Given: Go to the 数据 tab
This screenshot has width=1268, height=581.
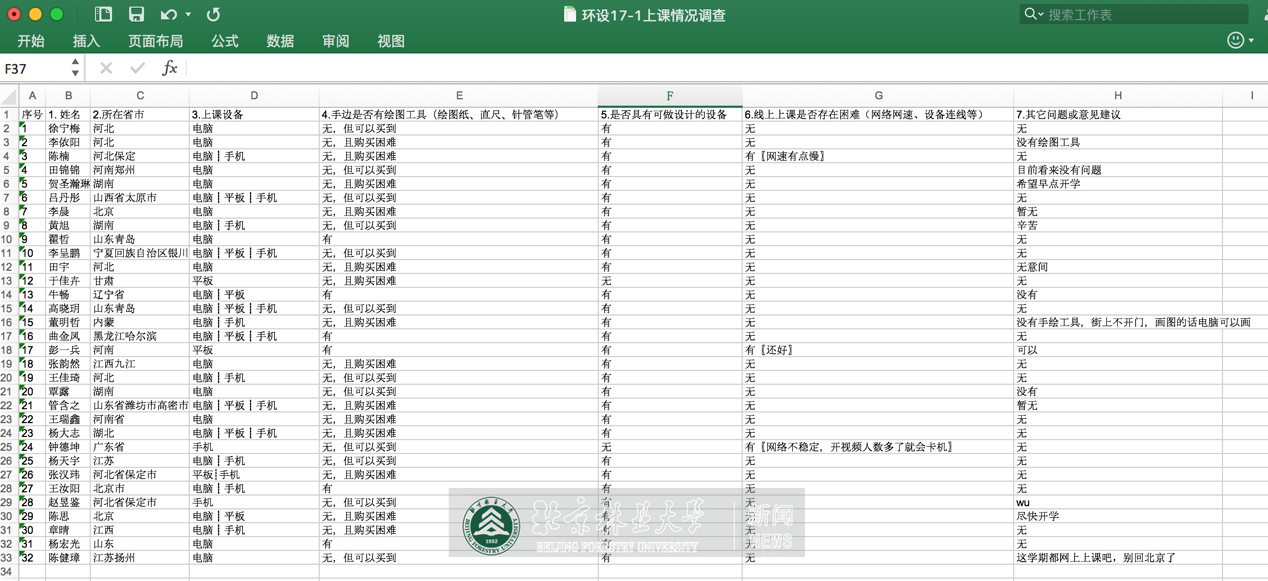Looking at the screenshot, I should [280, 41].
